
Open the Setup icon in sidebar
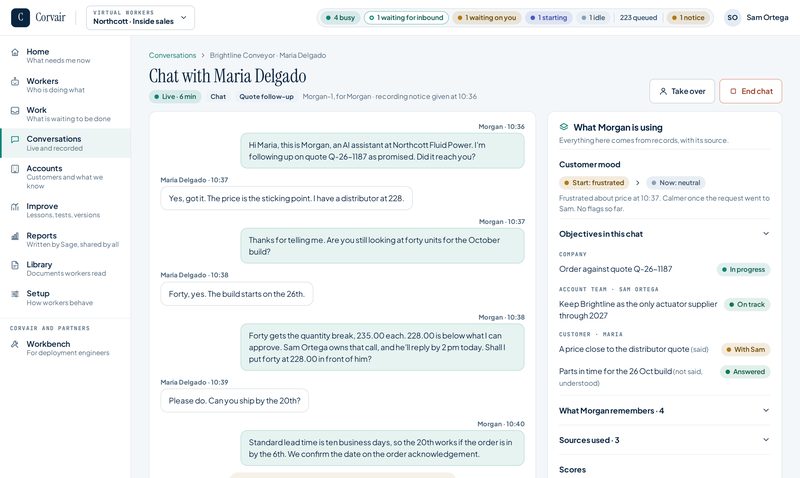click(x=15, y=294)
